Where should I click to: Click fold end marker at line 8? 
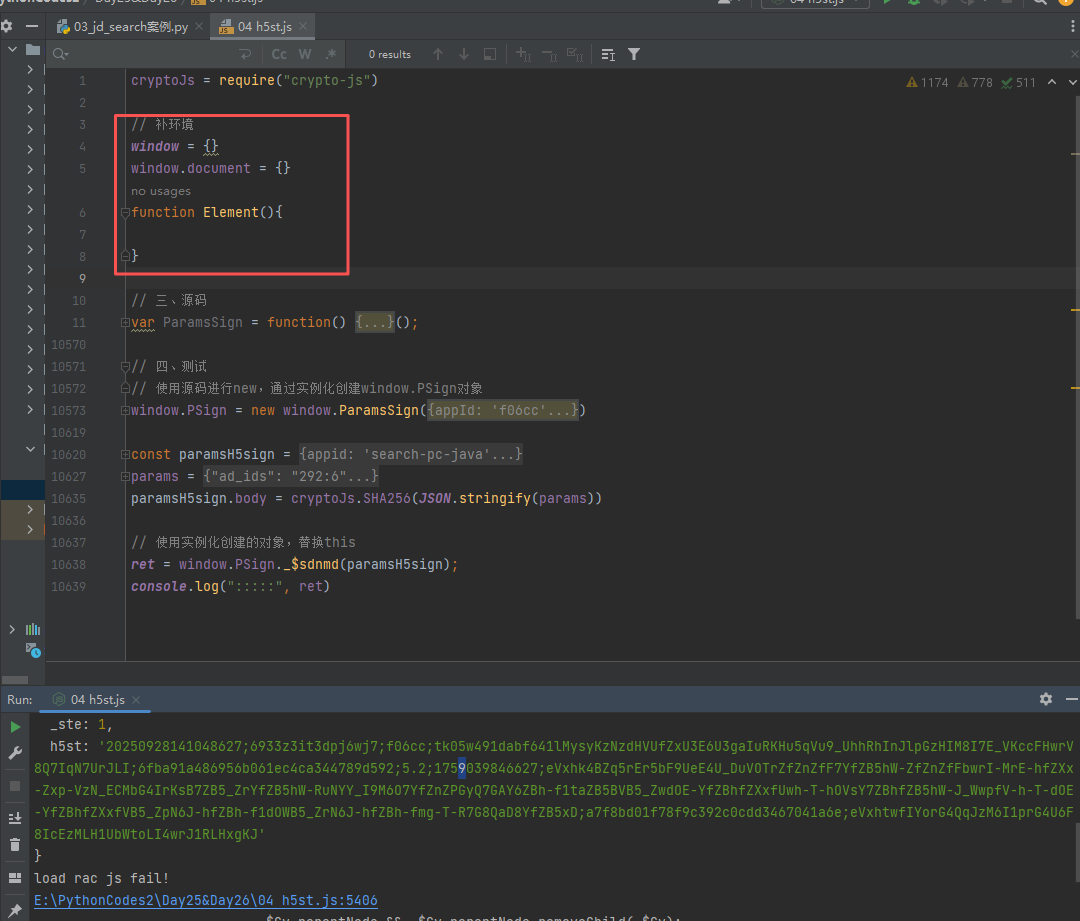pos(125,256)
